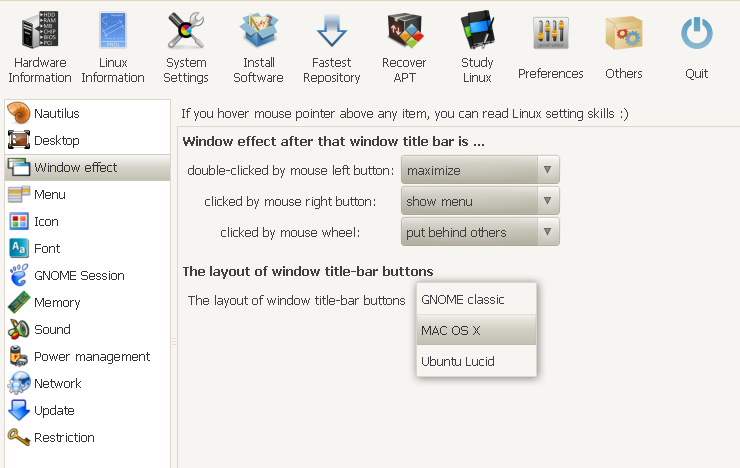Click the Icon label in sidebar
The width and height of the screenshot is (740, 468).
tap(46, 222)
